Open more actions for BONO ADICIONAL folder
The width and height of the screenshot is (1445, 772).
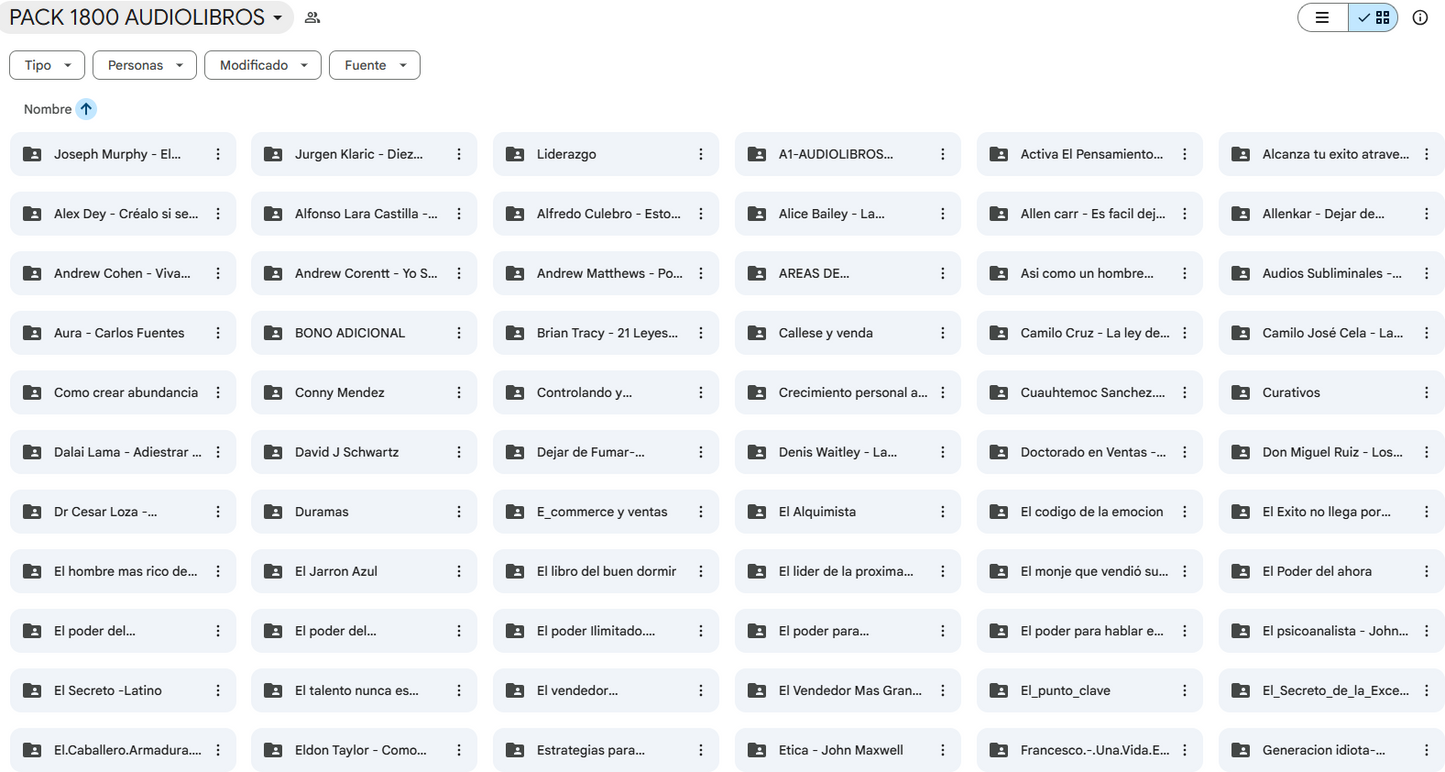(459, 333)
